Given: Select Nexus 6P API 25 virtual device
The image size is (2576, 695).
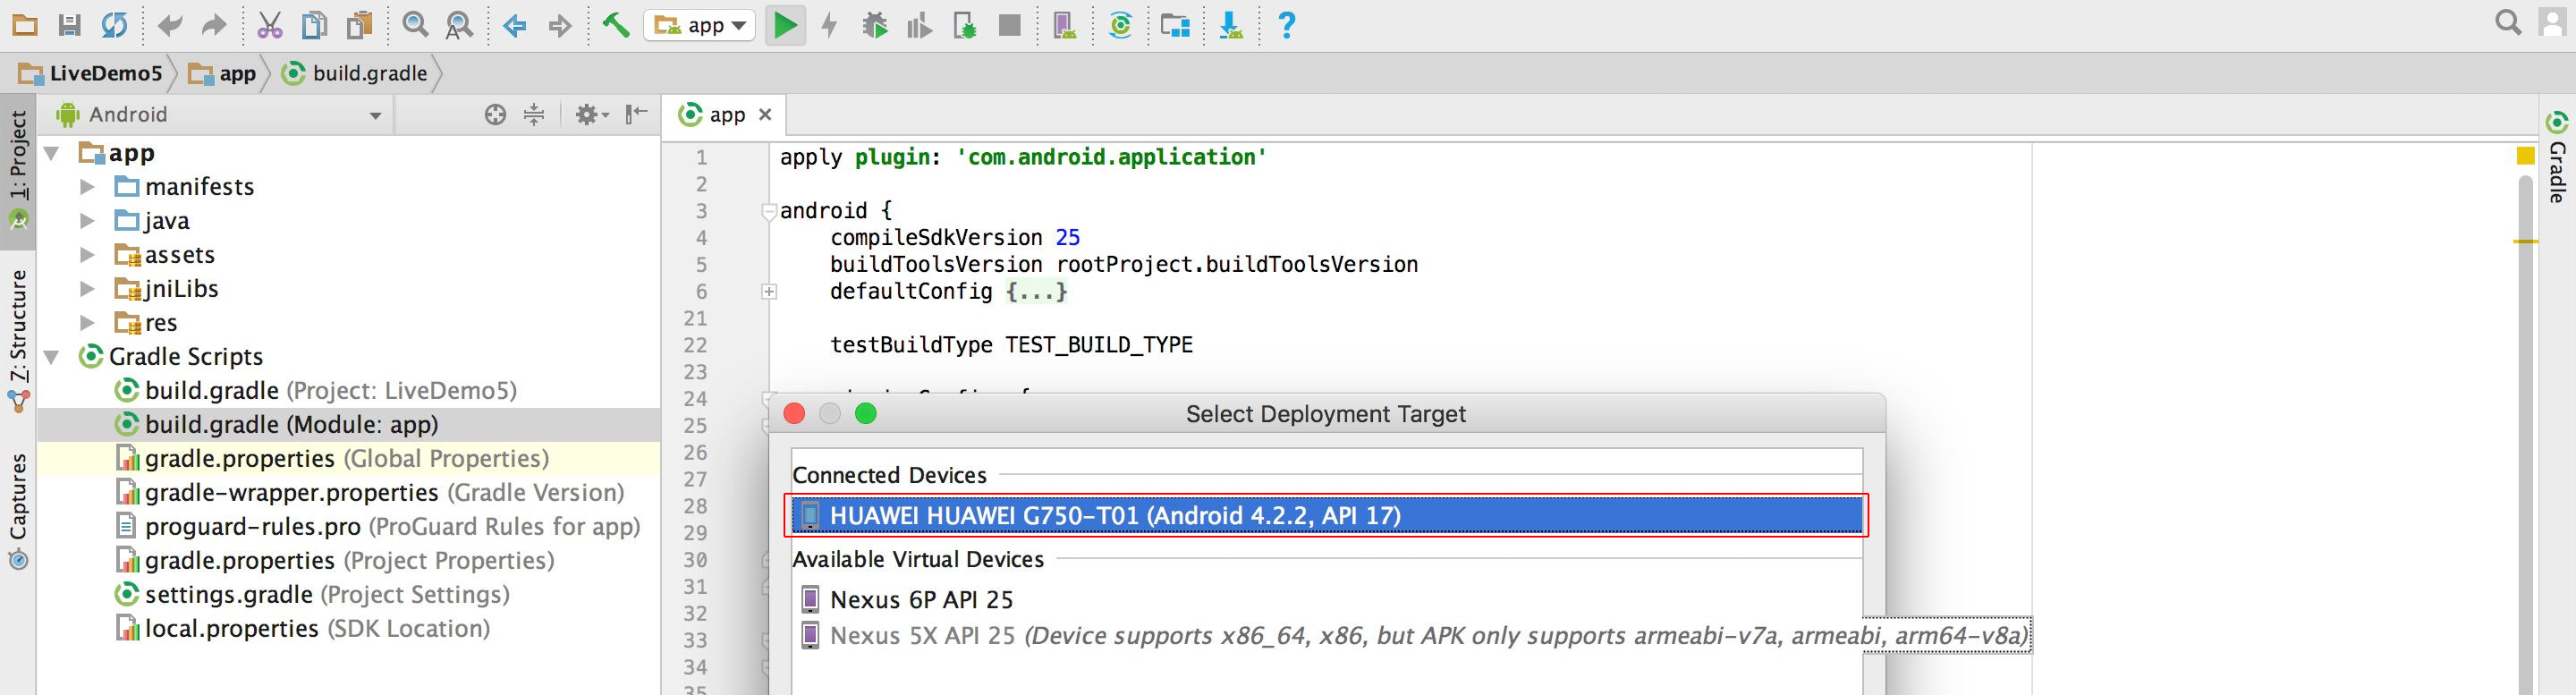Looking at the screenshot, I should coord(920,600).
